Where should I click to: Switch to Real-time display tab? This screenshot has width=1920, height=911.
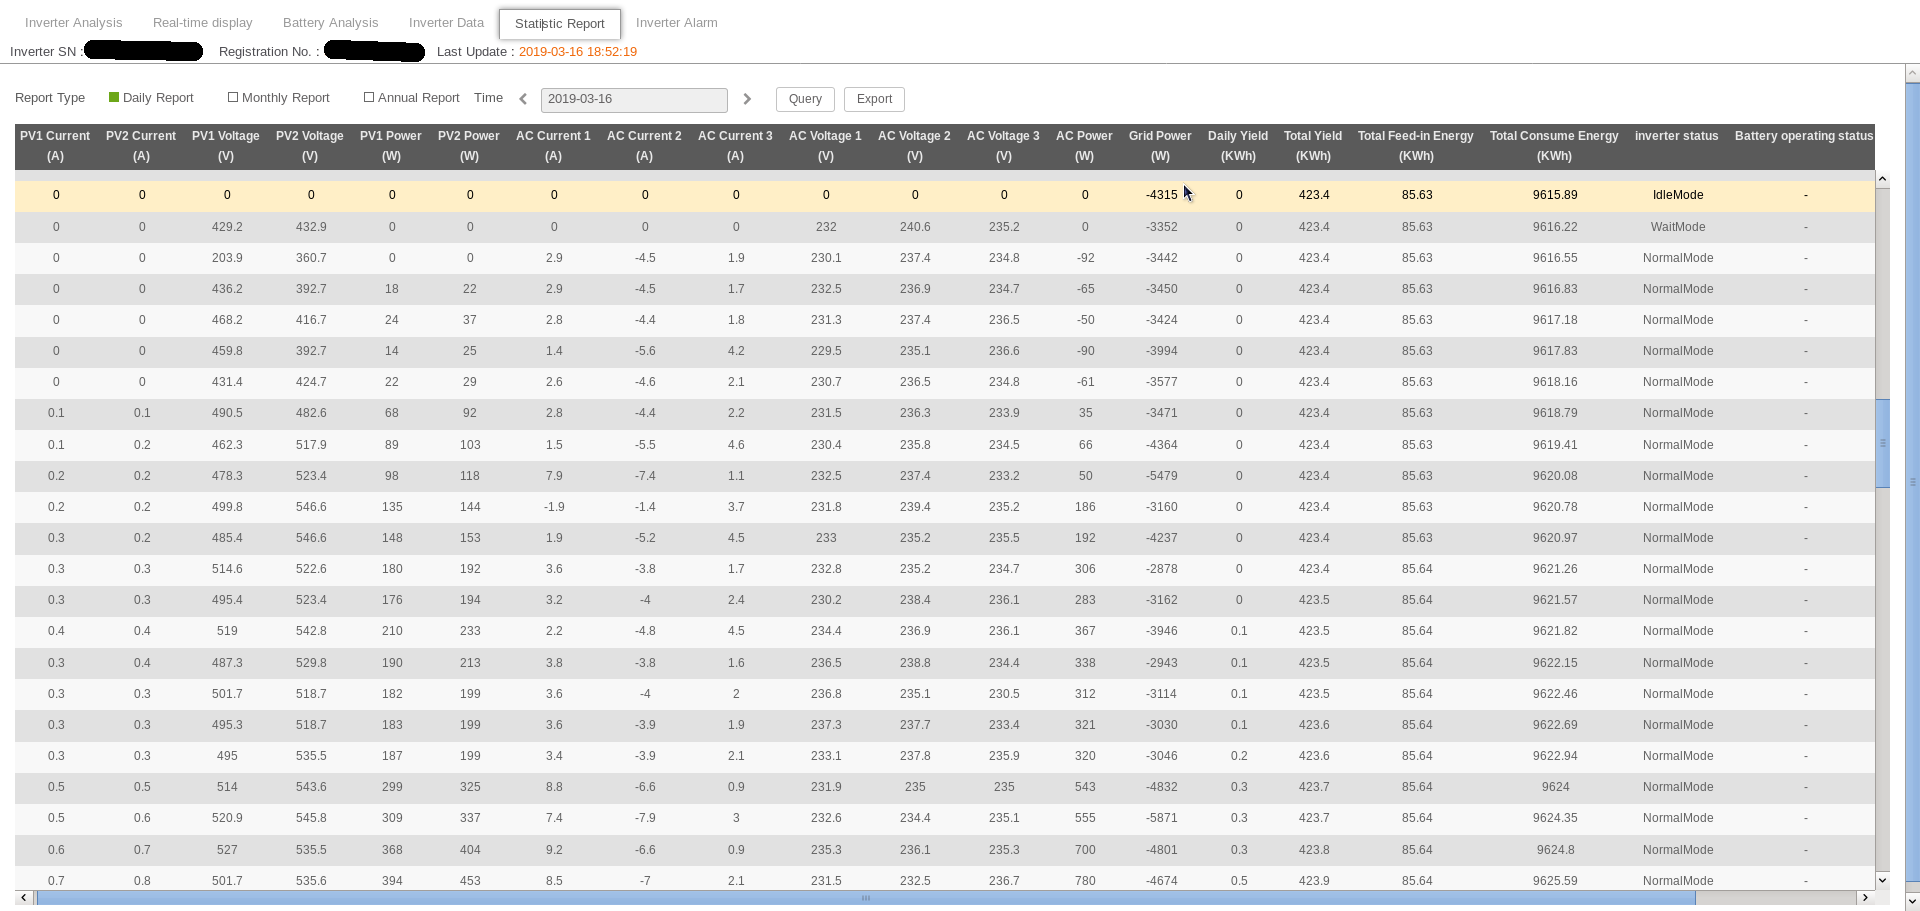pos(202,23)
